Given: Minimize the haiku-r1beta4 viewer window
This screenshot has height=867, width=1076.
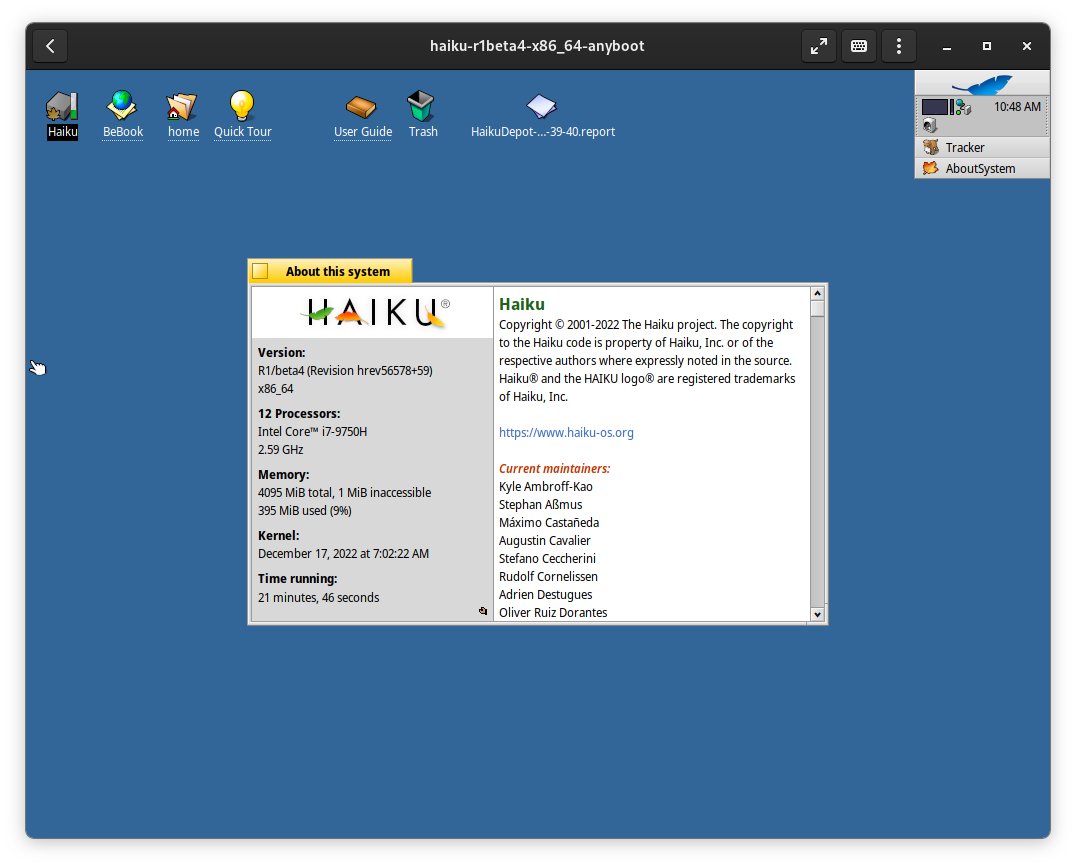Looking at the screenshot, I should coord(947,46).
